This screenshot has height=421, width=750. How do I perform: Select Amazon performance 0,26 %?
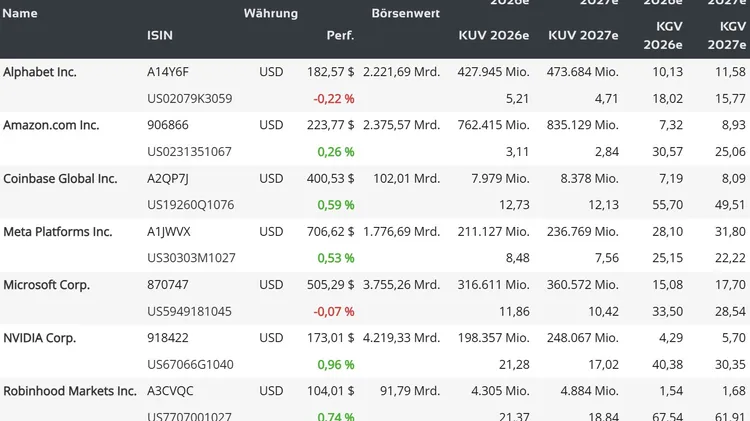tap(336, 152)
